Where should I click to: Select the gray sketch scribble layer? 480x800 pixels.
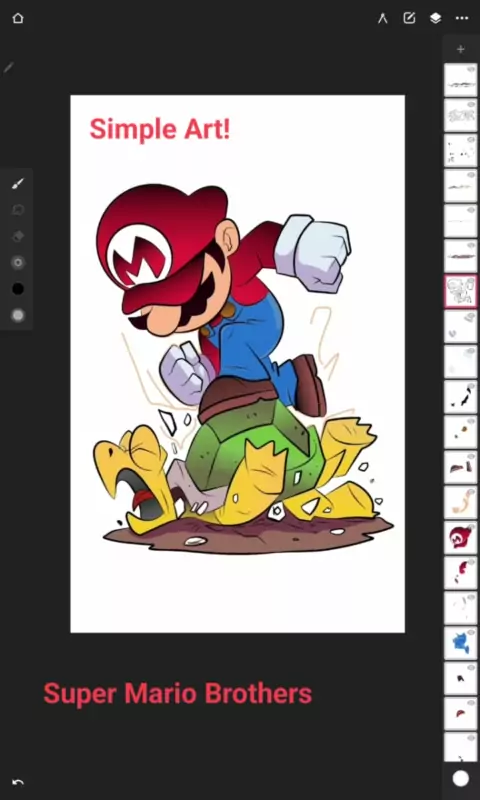point(461,115)
